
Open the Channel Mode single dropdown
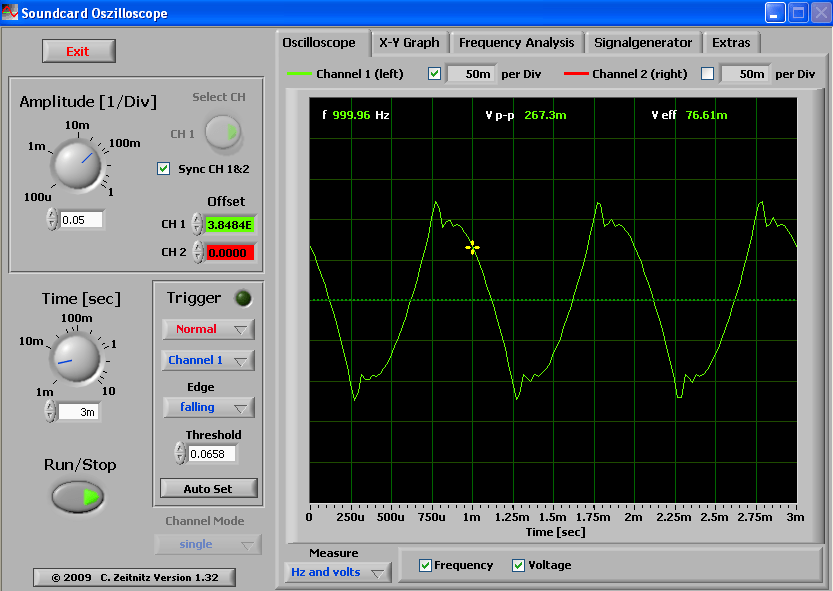[208, 544]
